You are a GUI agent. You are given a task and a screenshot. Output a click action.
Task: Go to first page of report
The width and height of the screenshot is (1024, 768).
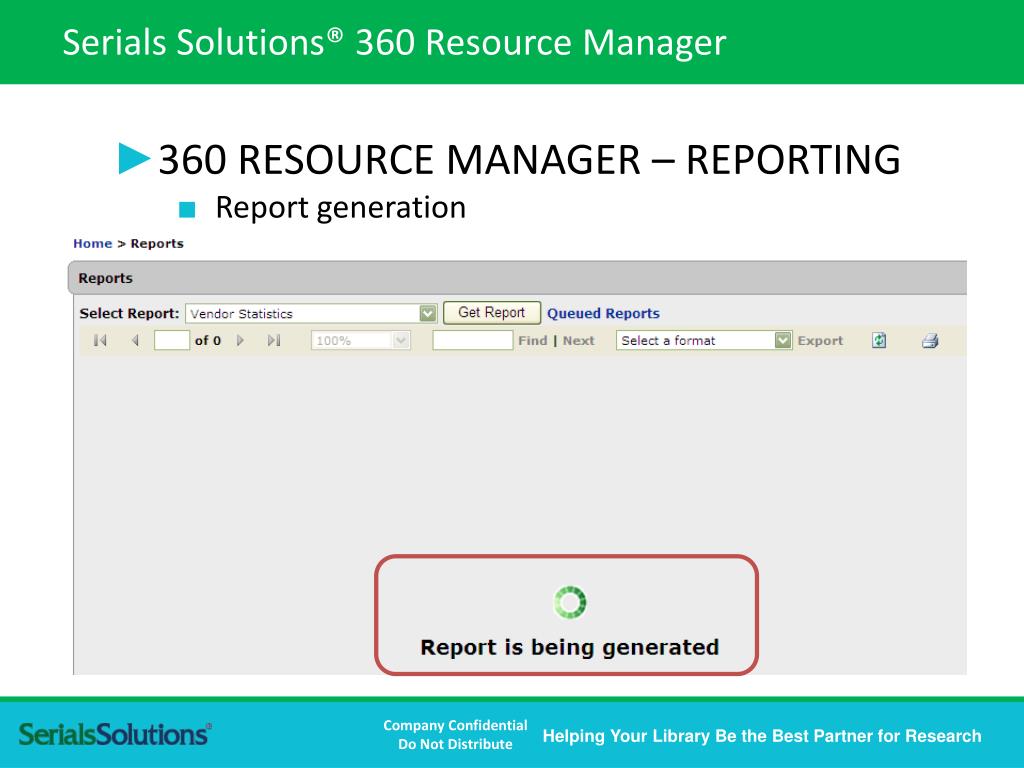point(100,340)
